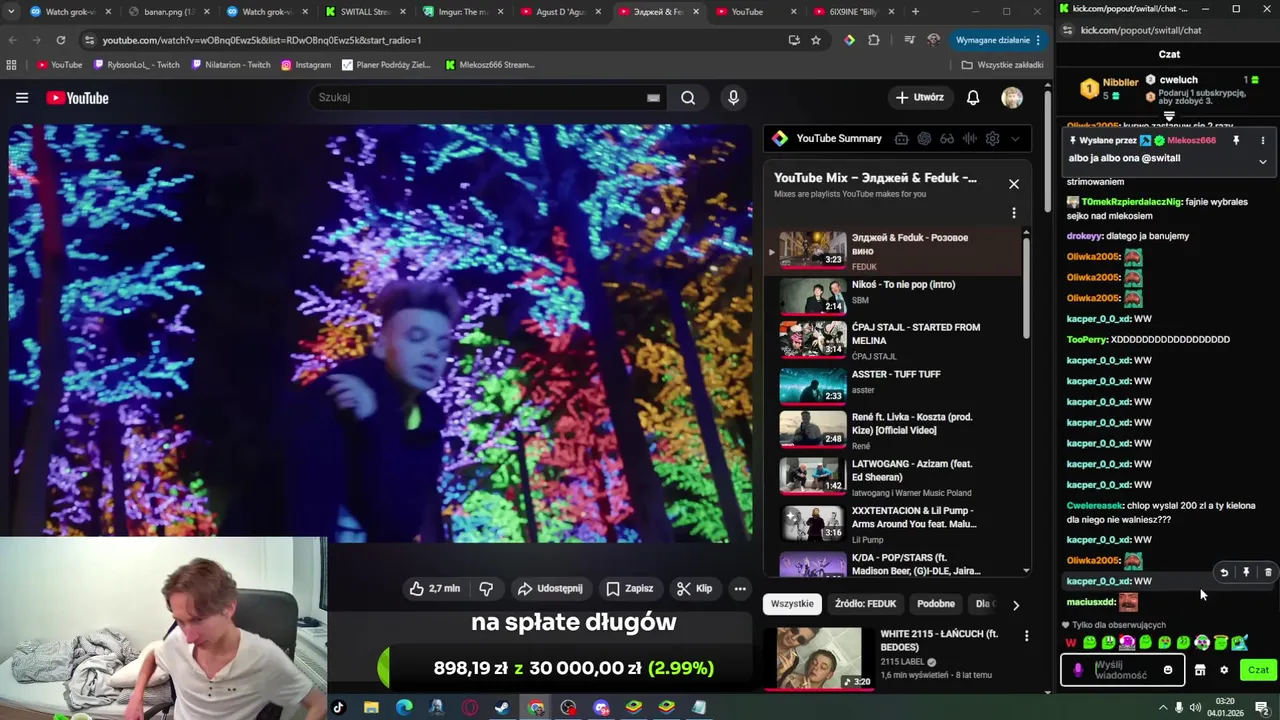Viewport: 1280px width, 720px height.
Task: Select 'LATWOGANG - Azizam' playlist item
Action: (895, 477)
